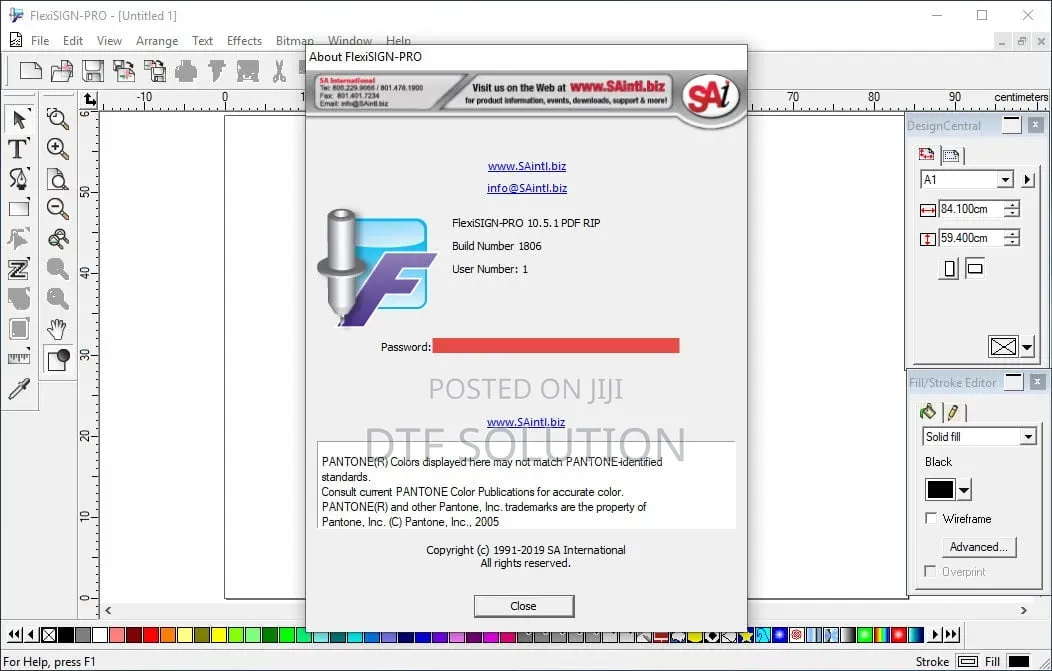Screen dimensions: 1052x671
Task: Select the Text tool
Action: 18,148
